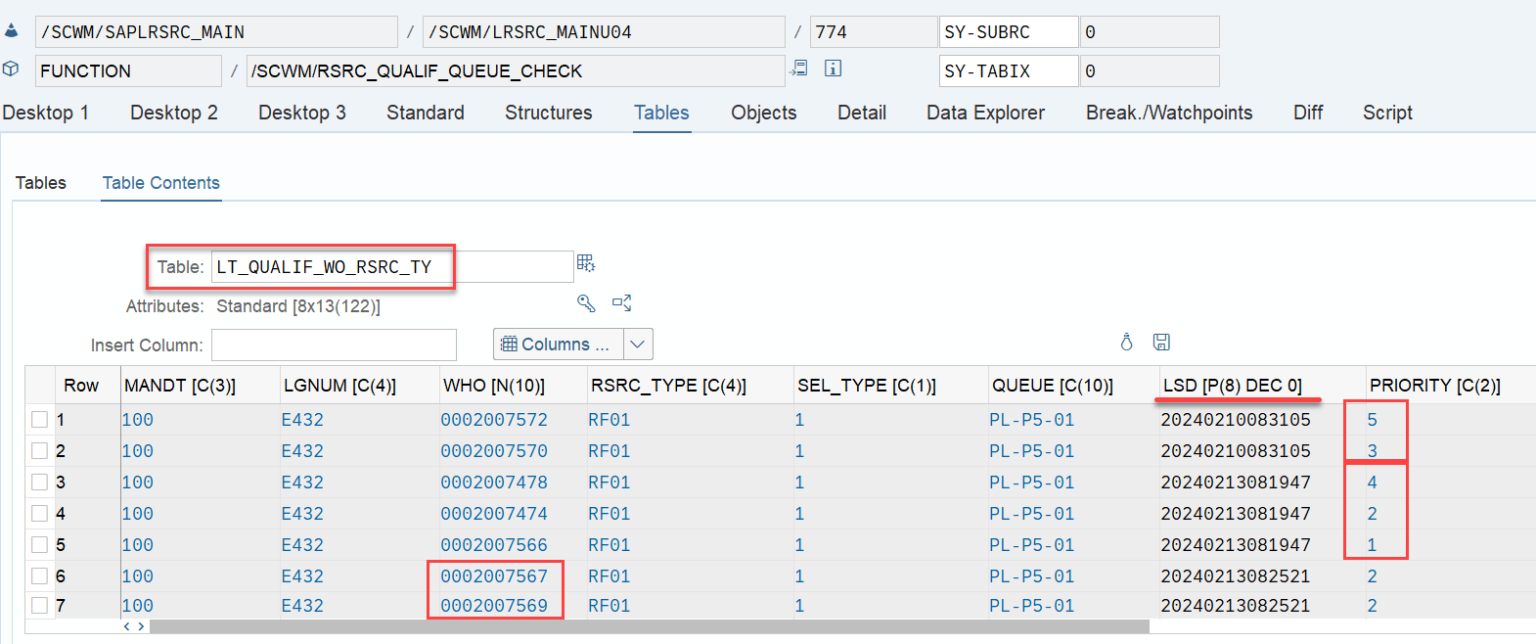Screen dimensions: 1536x644
Task: Open the Columns dropdown arrow
Action: [x=638, y=343]
